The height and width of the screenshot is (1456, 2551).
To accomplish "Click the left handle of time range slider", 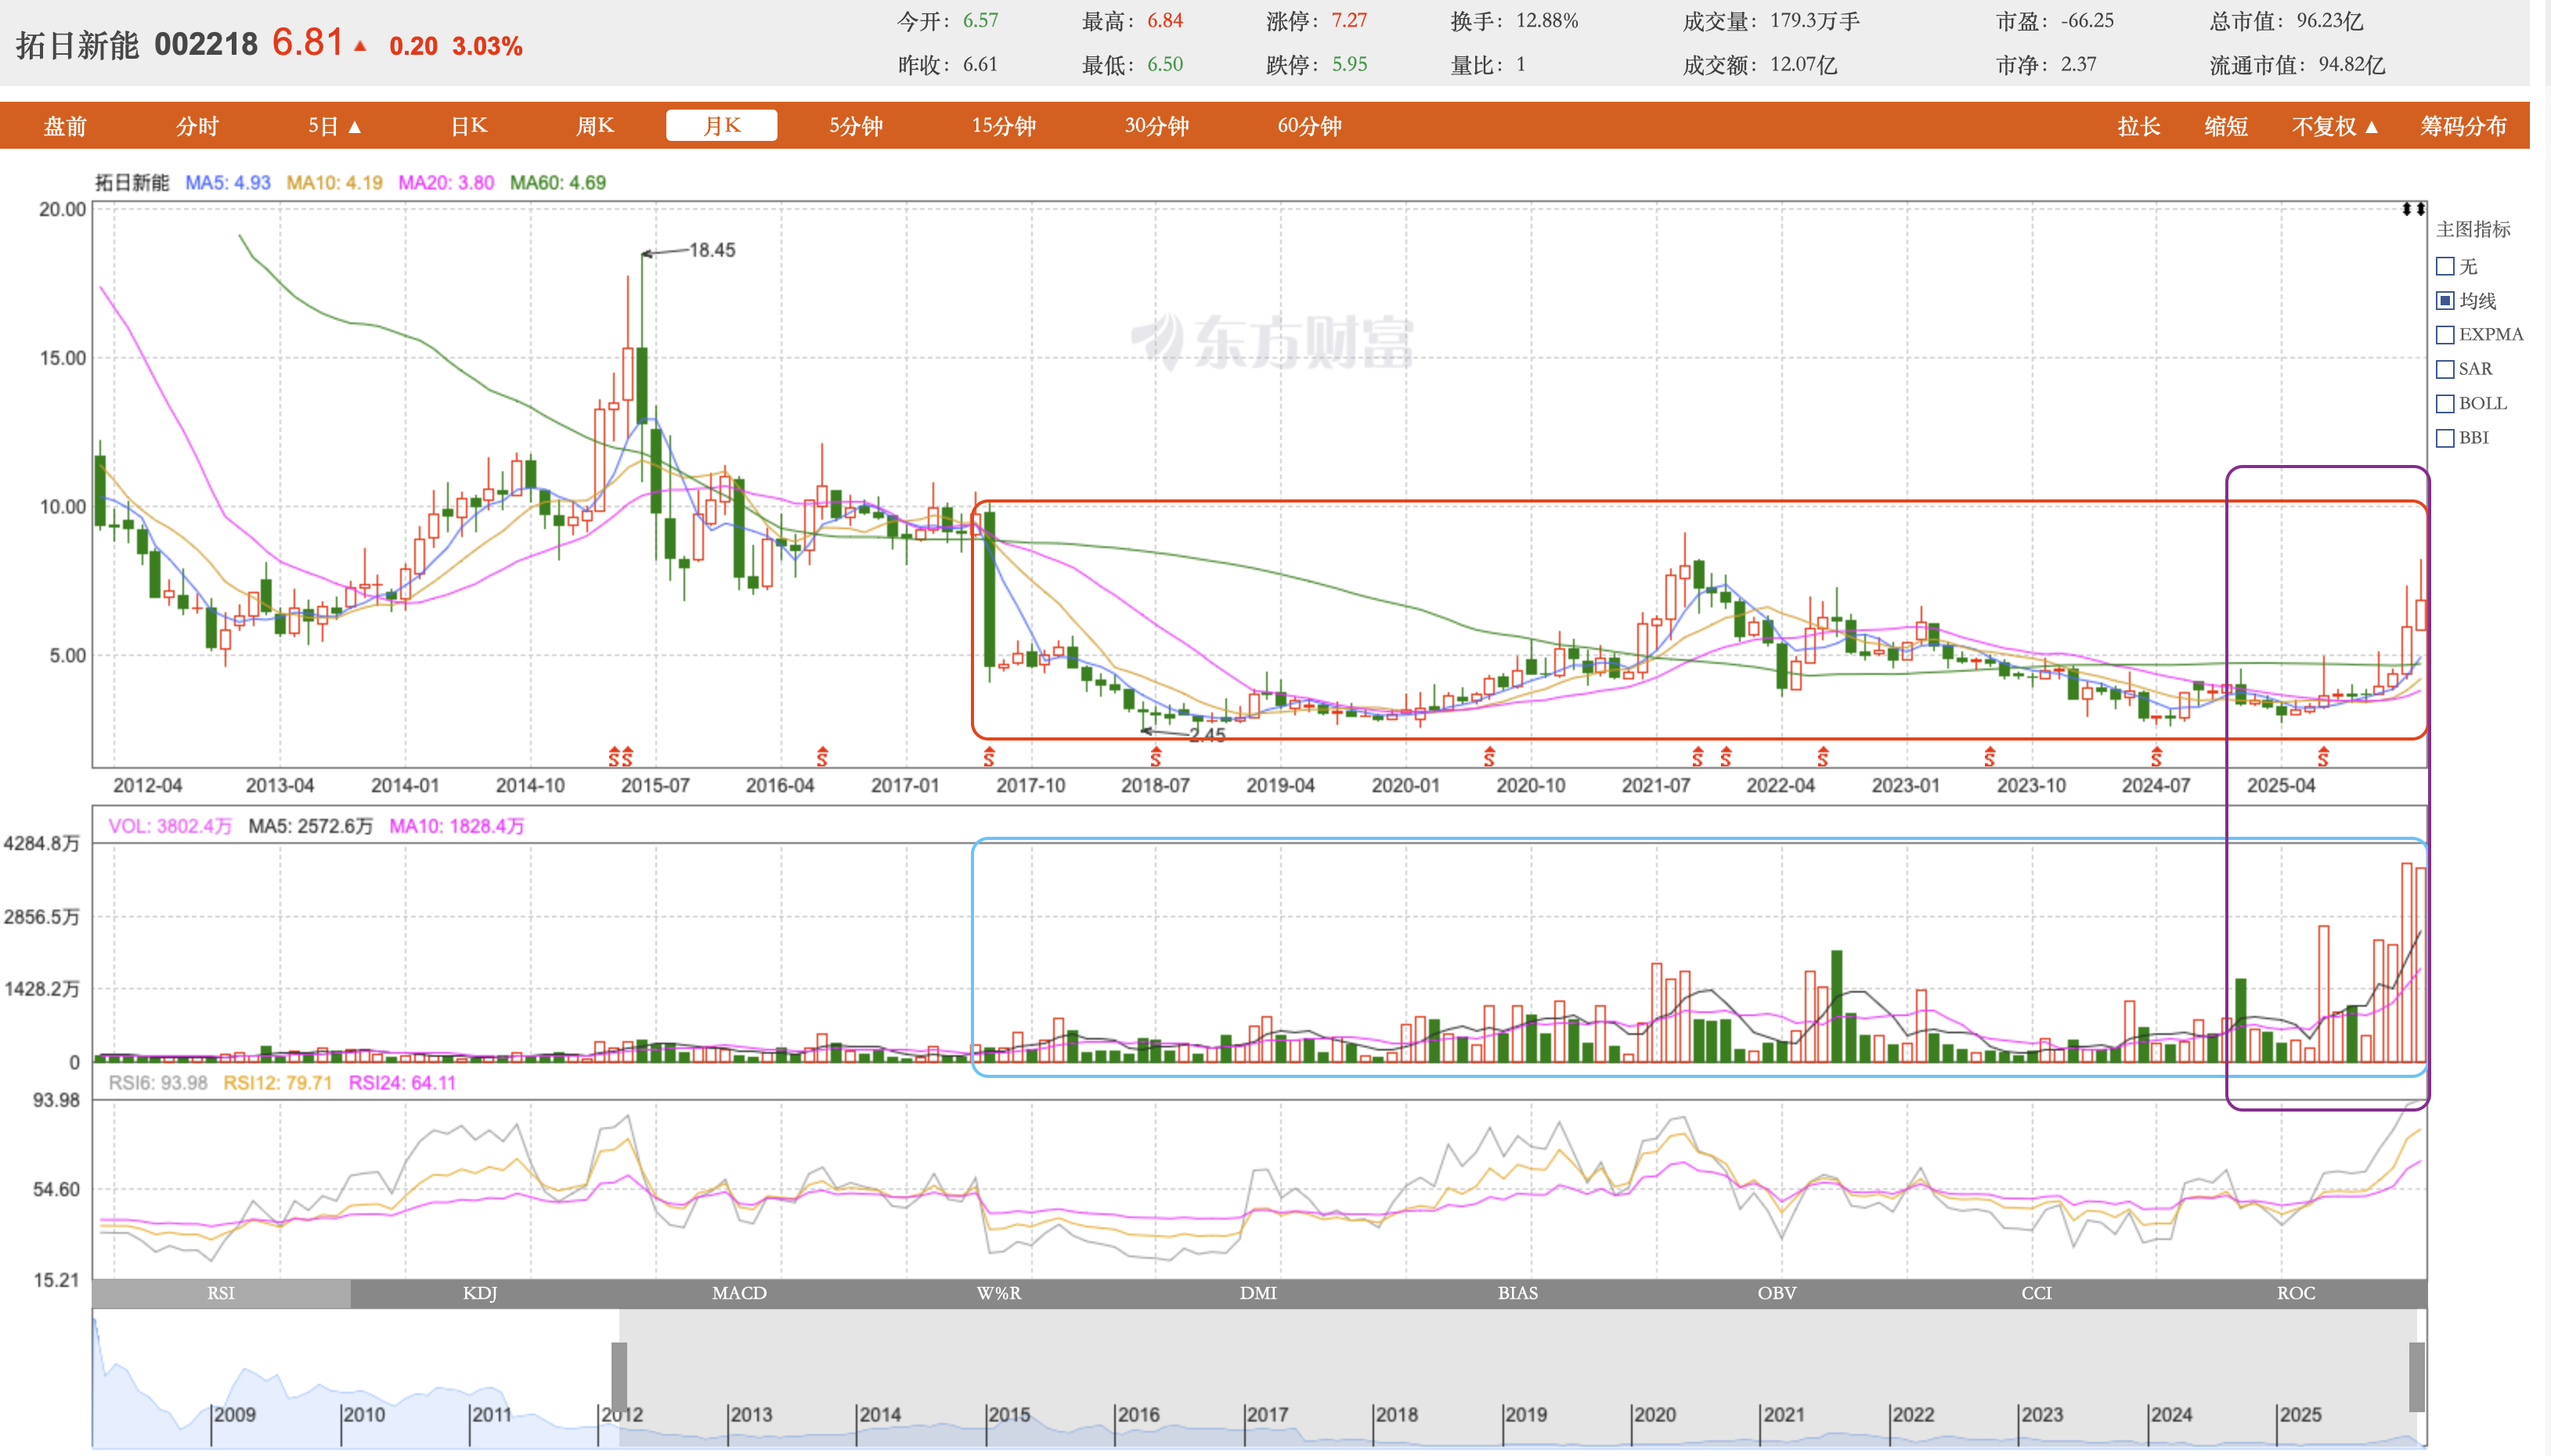I will [x=619, y=1377].
